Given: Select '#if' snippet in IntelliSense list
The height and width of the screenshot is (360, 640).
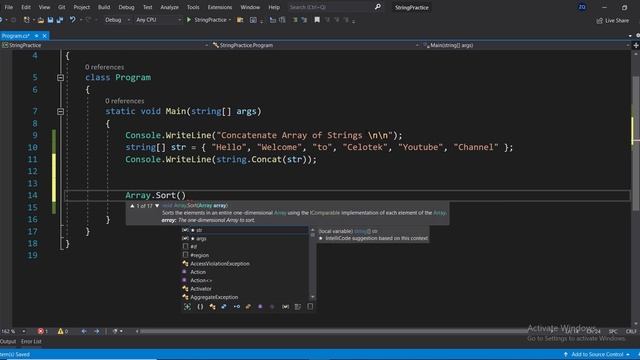Looking at the screenshot, I should coord(245,247).
